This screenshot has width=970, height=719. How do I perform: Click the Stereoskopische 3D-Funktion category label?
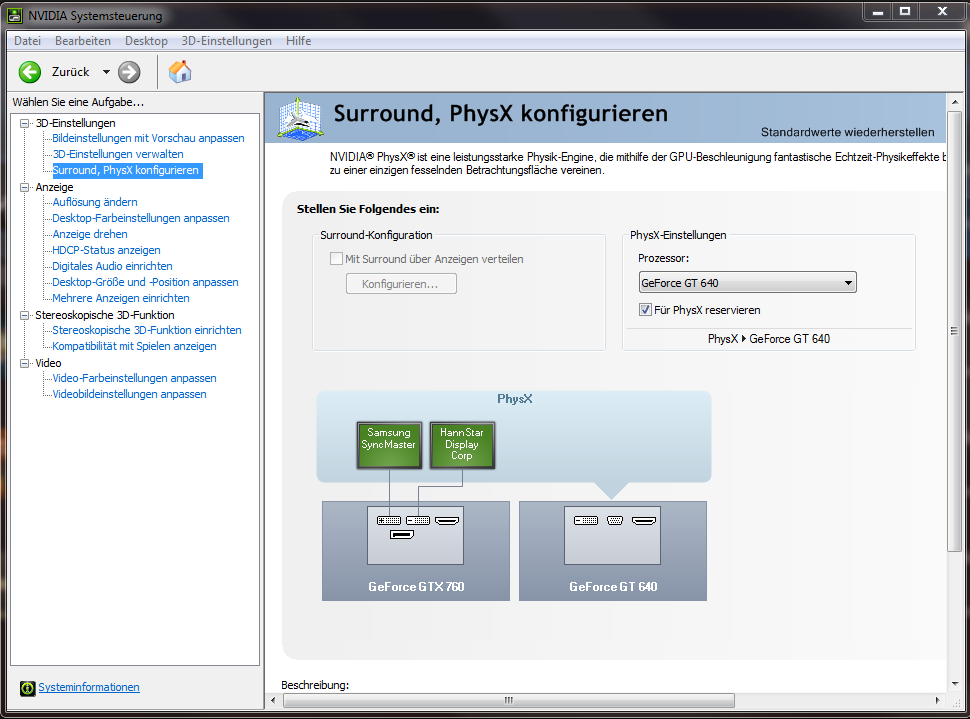pos(105,315)
